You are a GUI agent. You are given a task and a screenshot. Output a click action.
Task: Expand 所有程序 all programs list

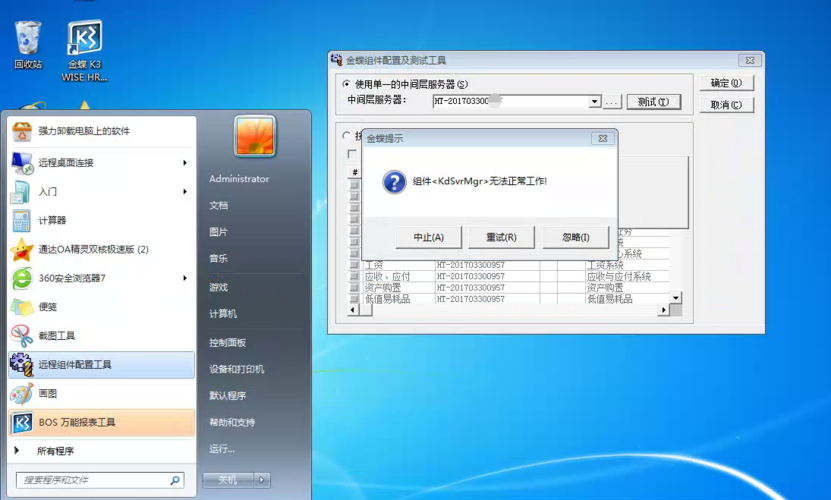point(102,451)
